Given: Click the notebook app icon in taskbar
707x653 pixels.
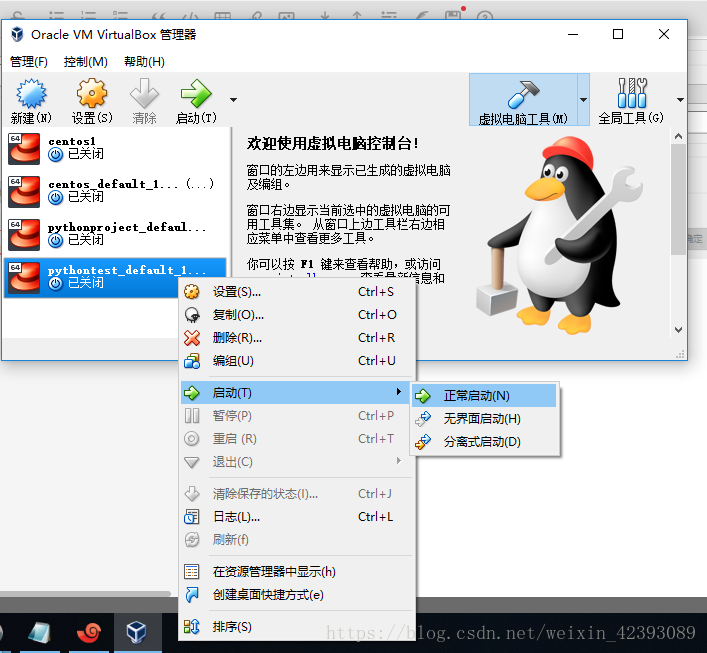Looking at the screenshot, I should [39, 632].
